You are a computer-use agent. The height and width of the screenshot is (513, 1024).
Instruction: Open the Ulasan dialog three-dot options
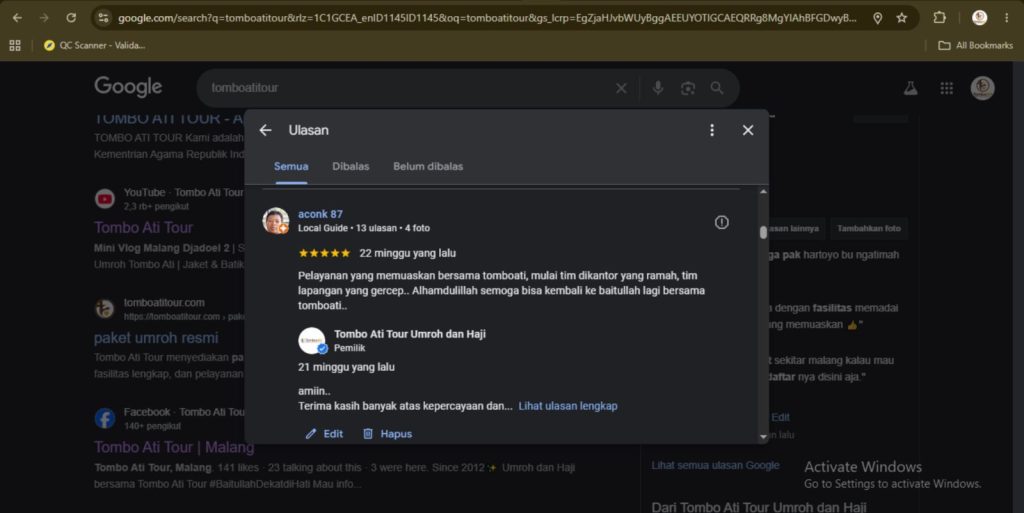(712, 130)
